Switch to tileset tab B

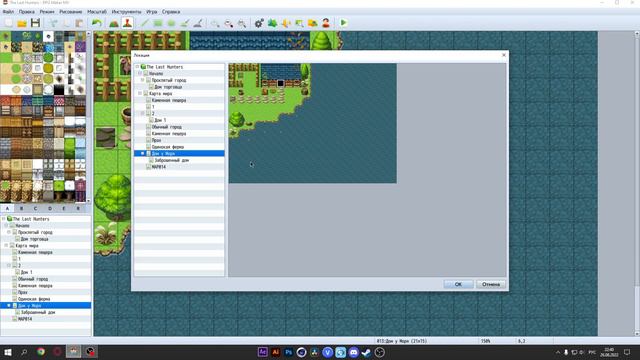pyautogui.click(x=21, y=208)
